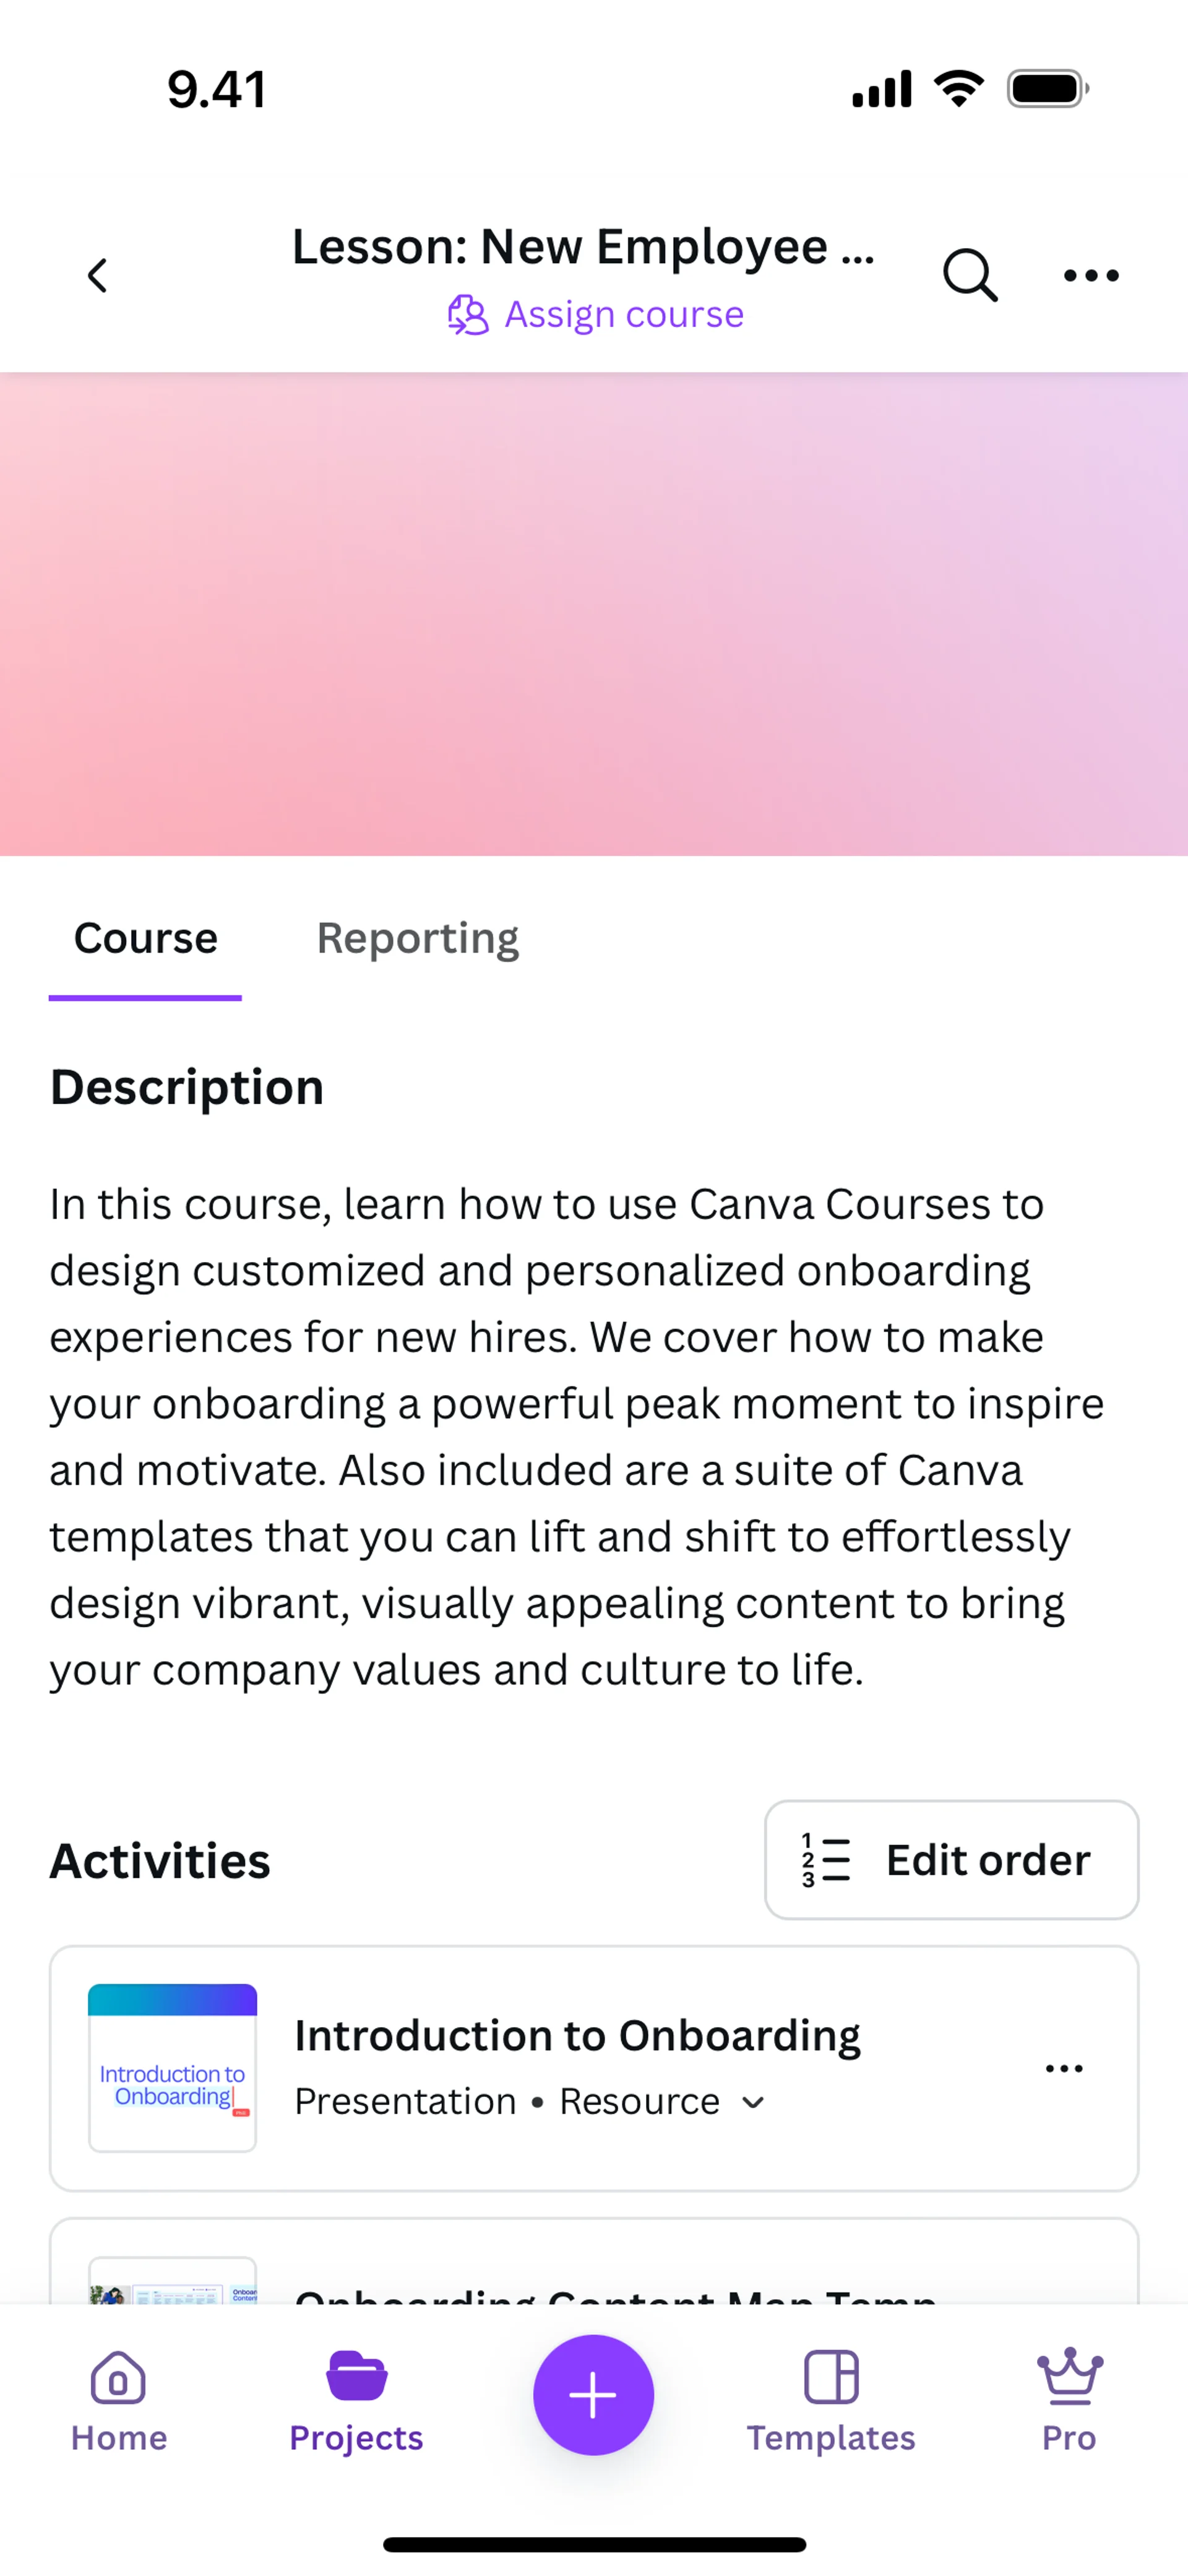Expand the Presentation • Resource chevron
The image size is (1188, 2576).
pyautogui.click(x=753, y=2103)
